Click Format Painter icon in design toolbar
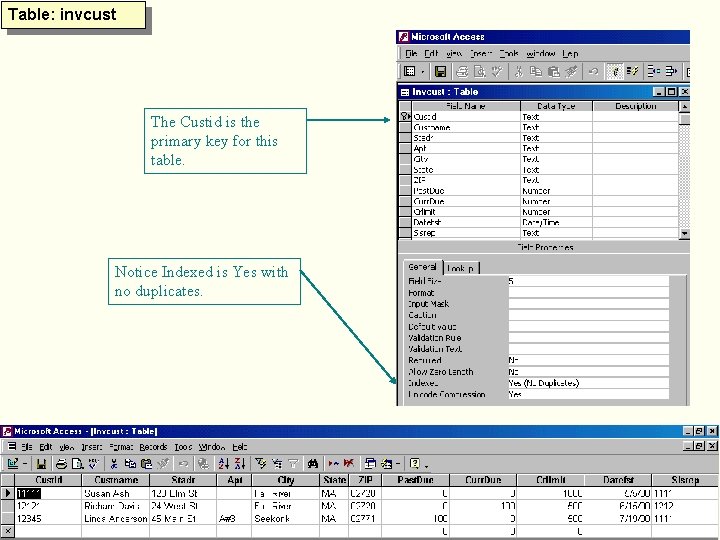The height and width of the screenshot is (540, 720). click(571, 71)
